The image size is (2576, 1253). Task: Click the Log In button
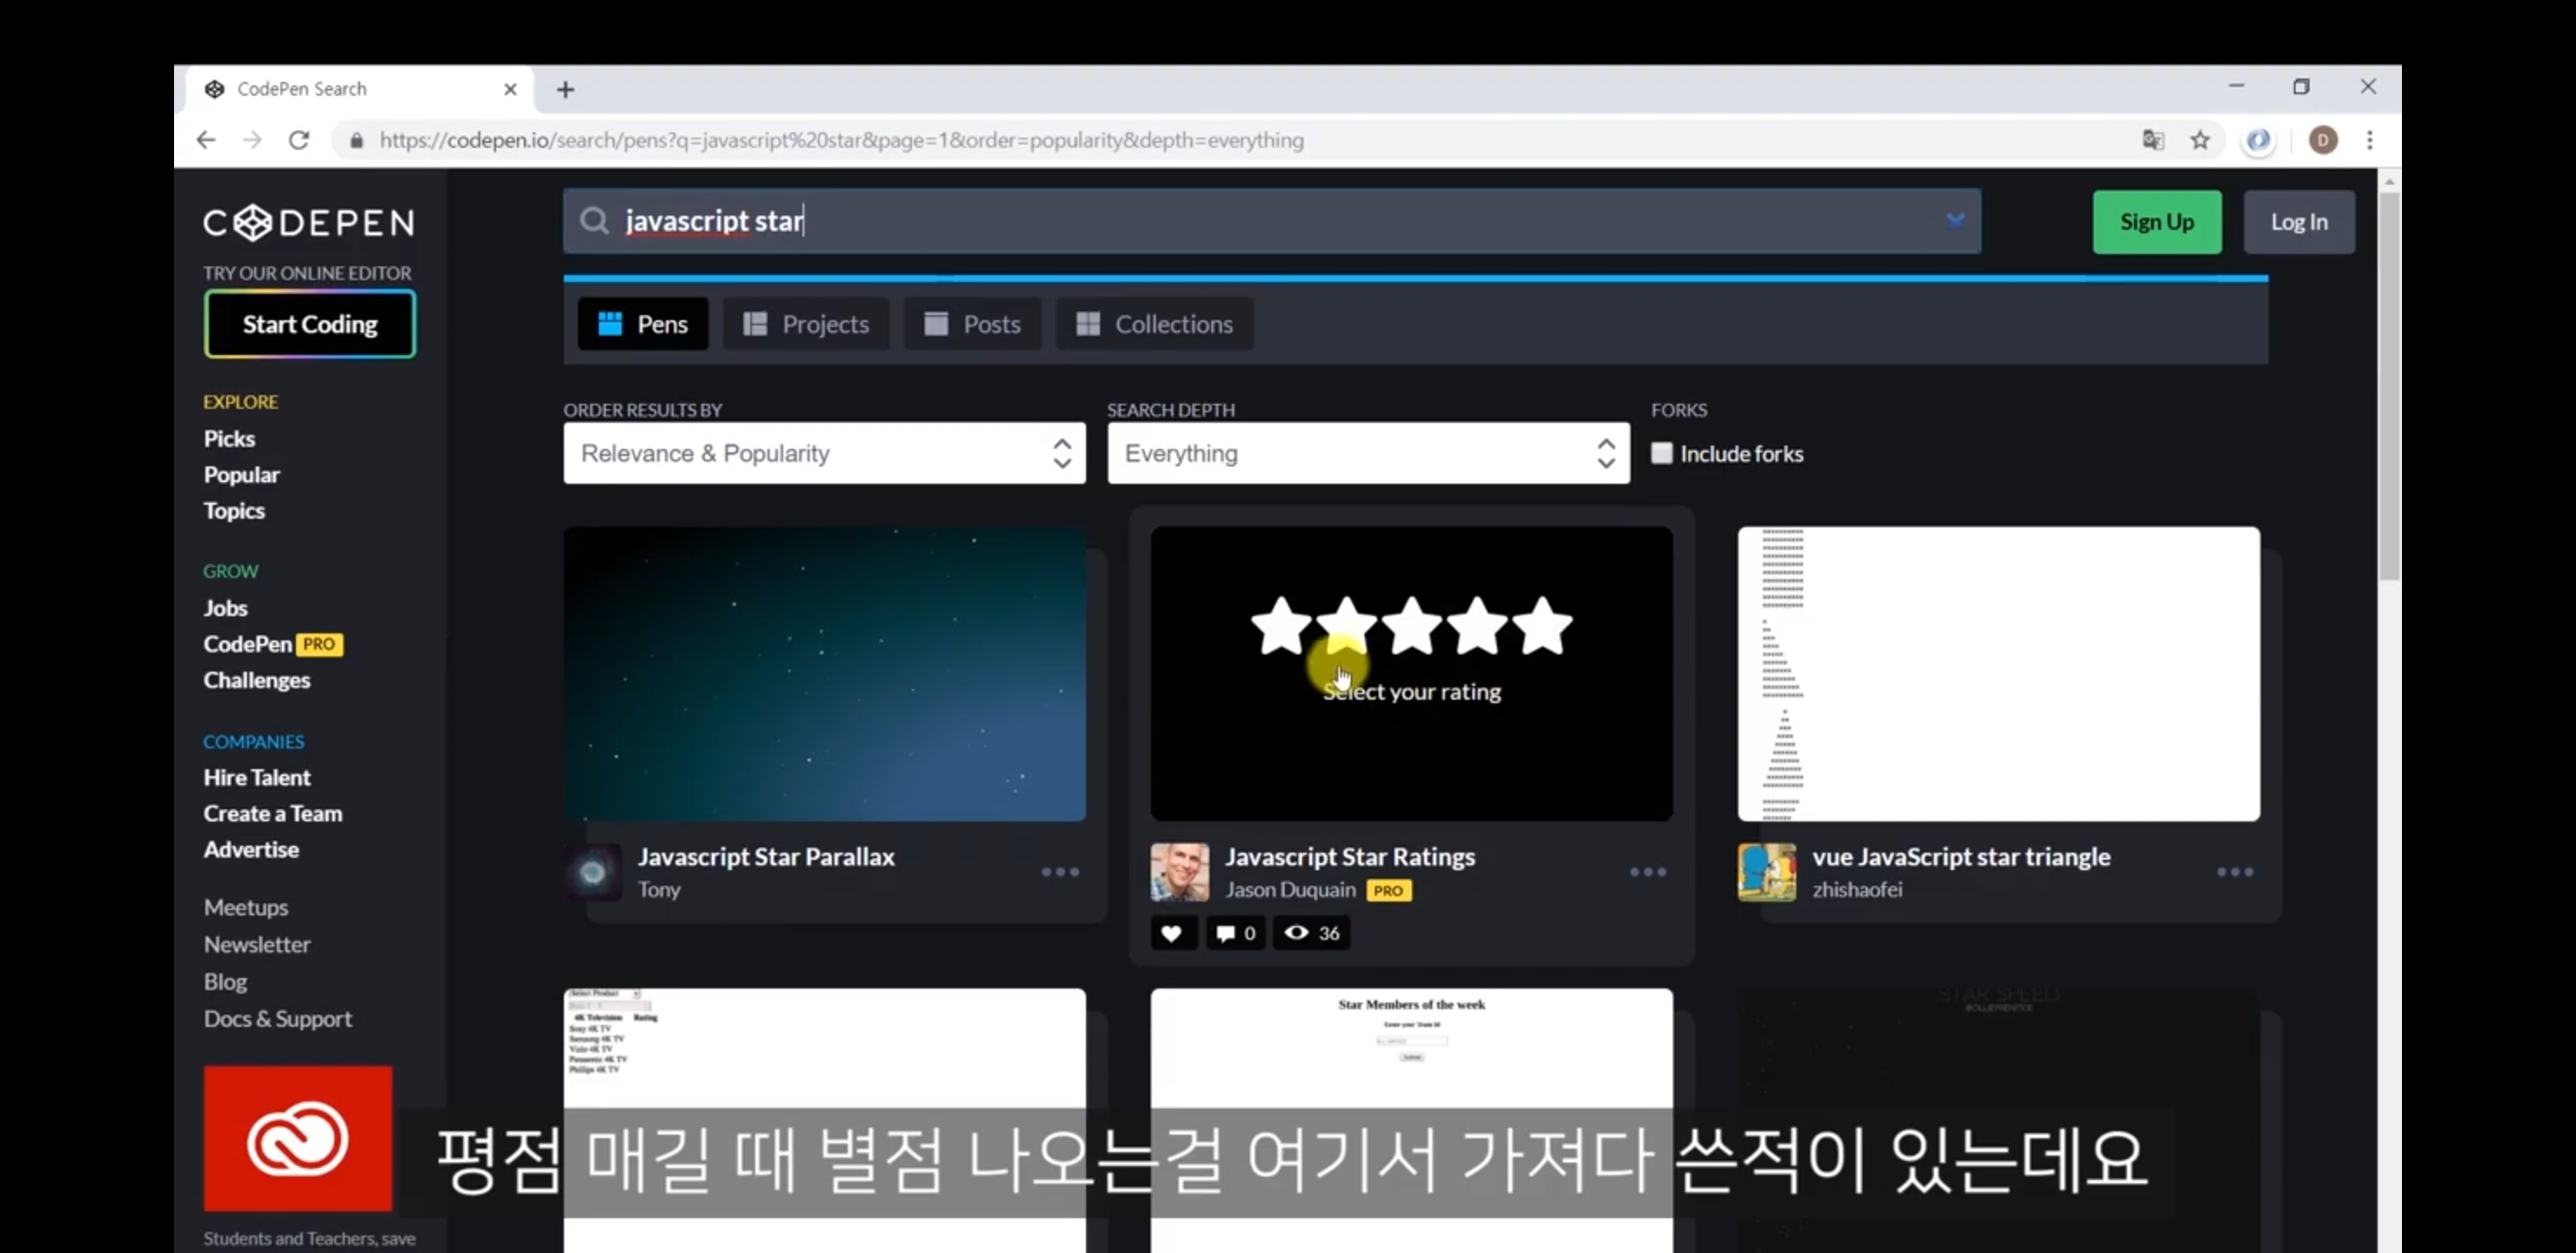click(2299, 222)
